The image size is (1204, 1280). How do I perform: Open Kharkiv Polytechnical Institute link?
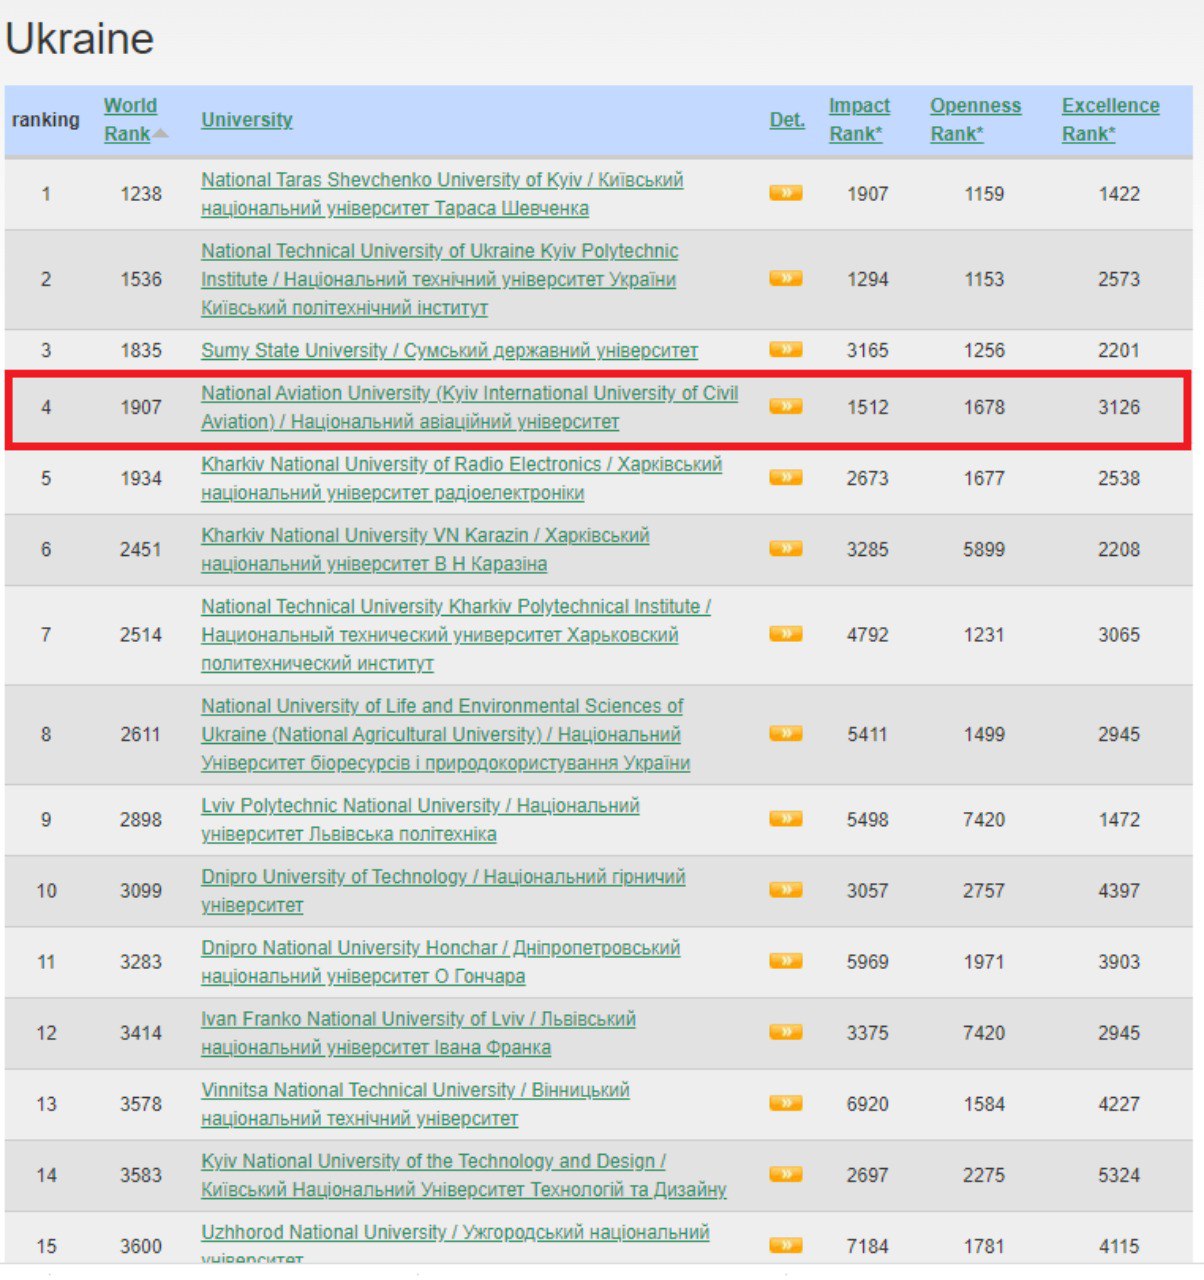click(x=456, y=634)
